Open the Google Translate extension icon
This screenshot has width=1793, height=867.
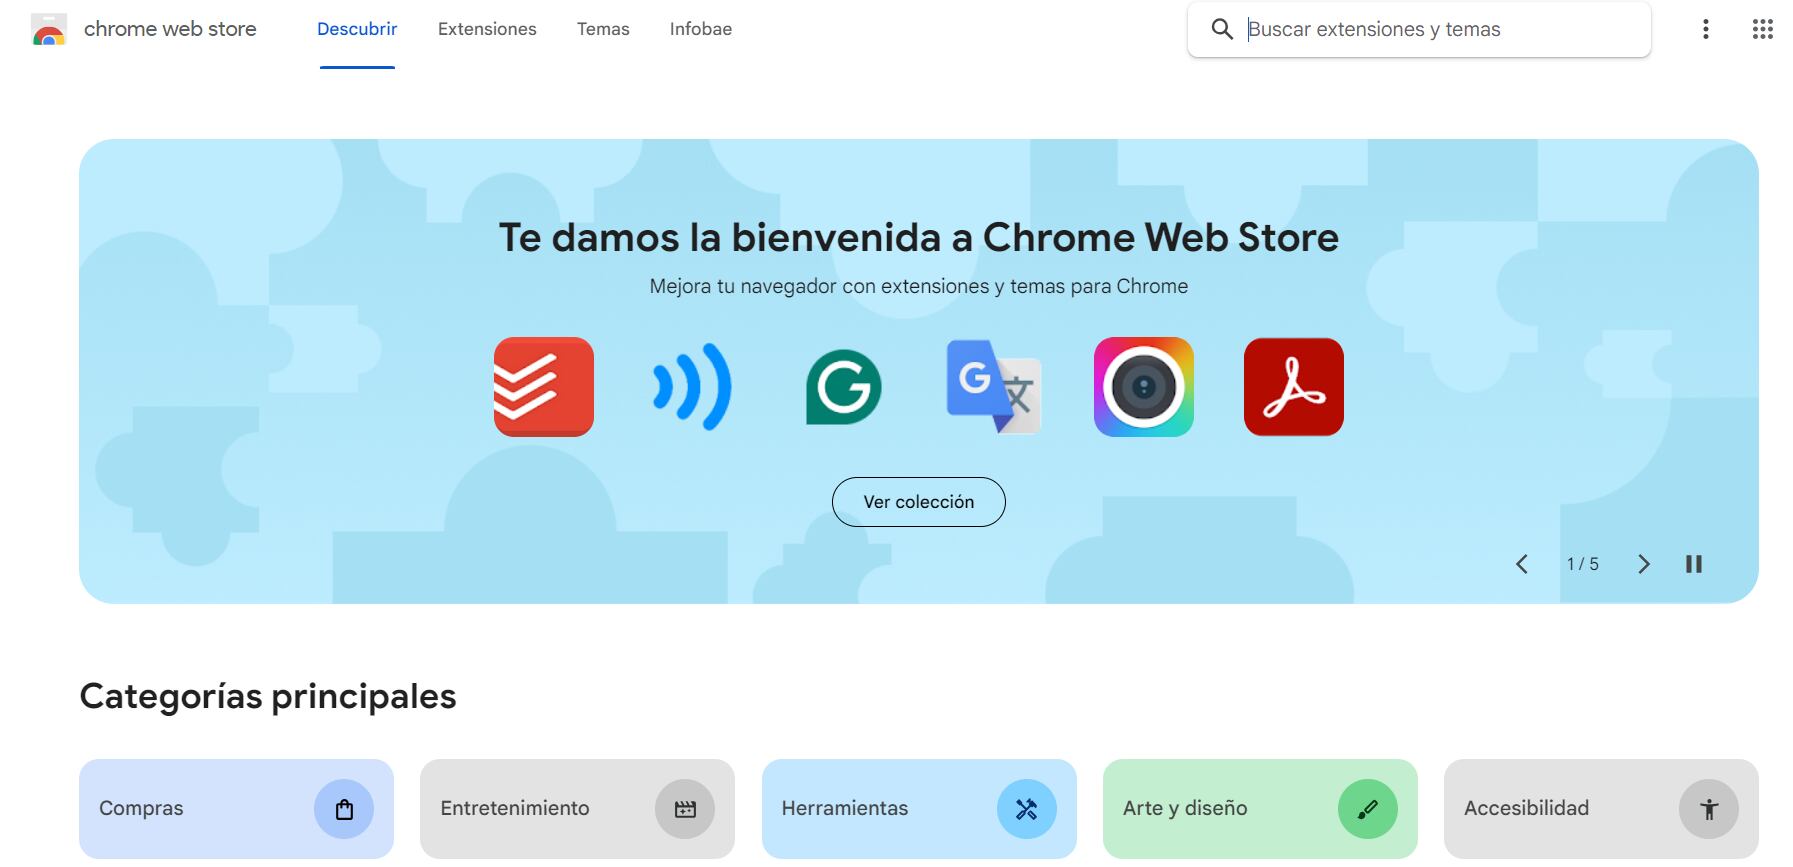point(993,387)
